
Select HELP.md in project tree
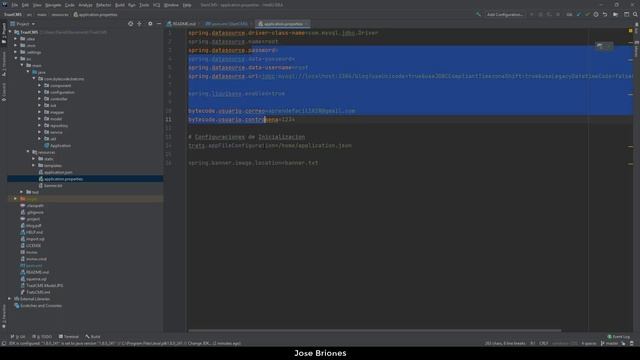coord(31,232)
